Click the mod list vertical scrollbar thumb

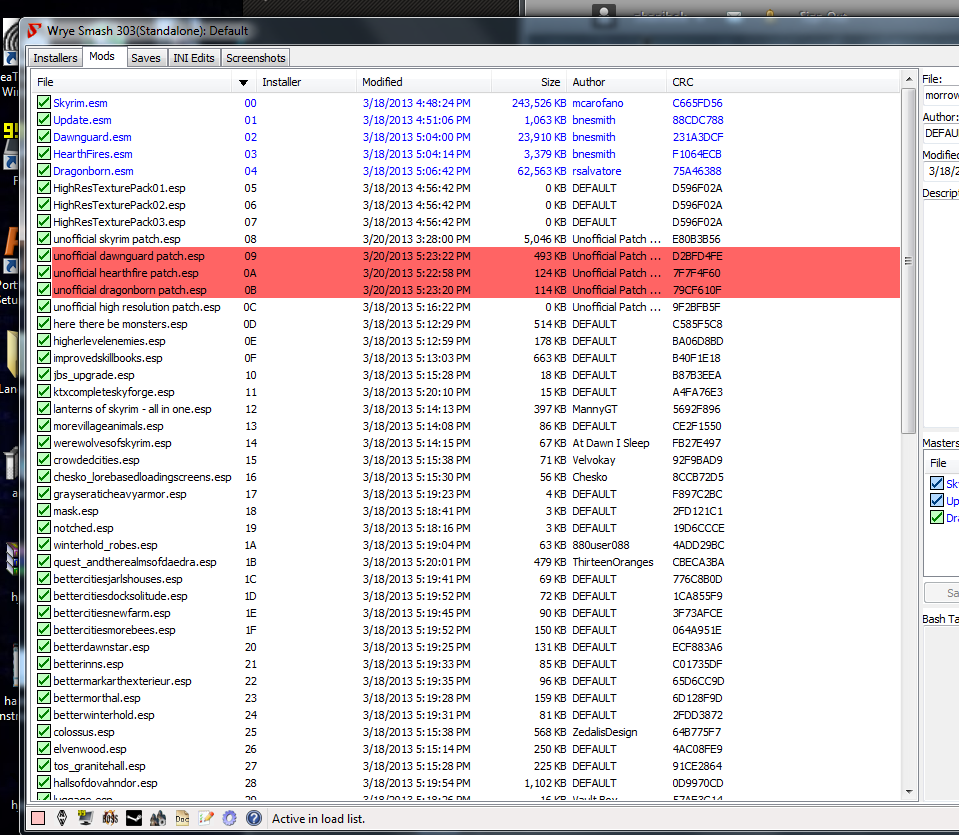[909, 261]
